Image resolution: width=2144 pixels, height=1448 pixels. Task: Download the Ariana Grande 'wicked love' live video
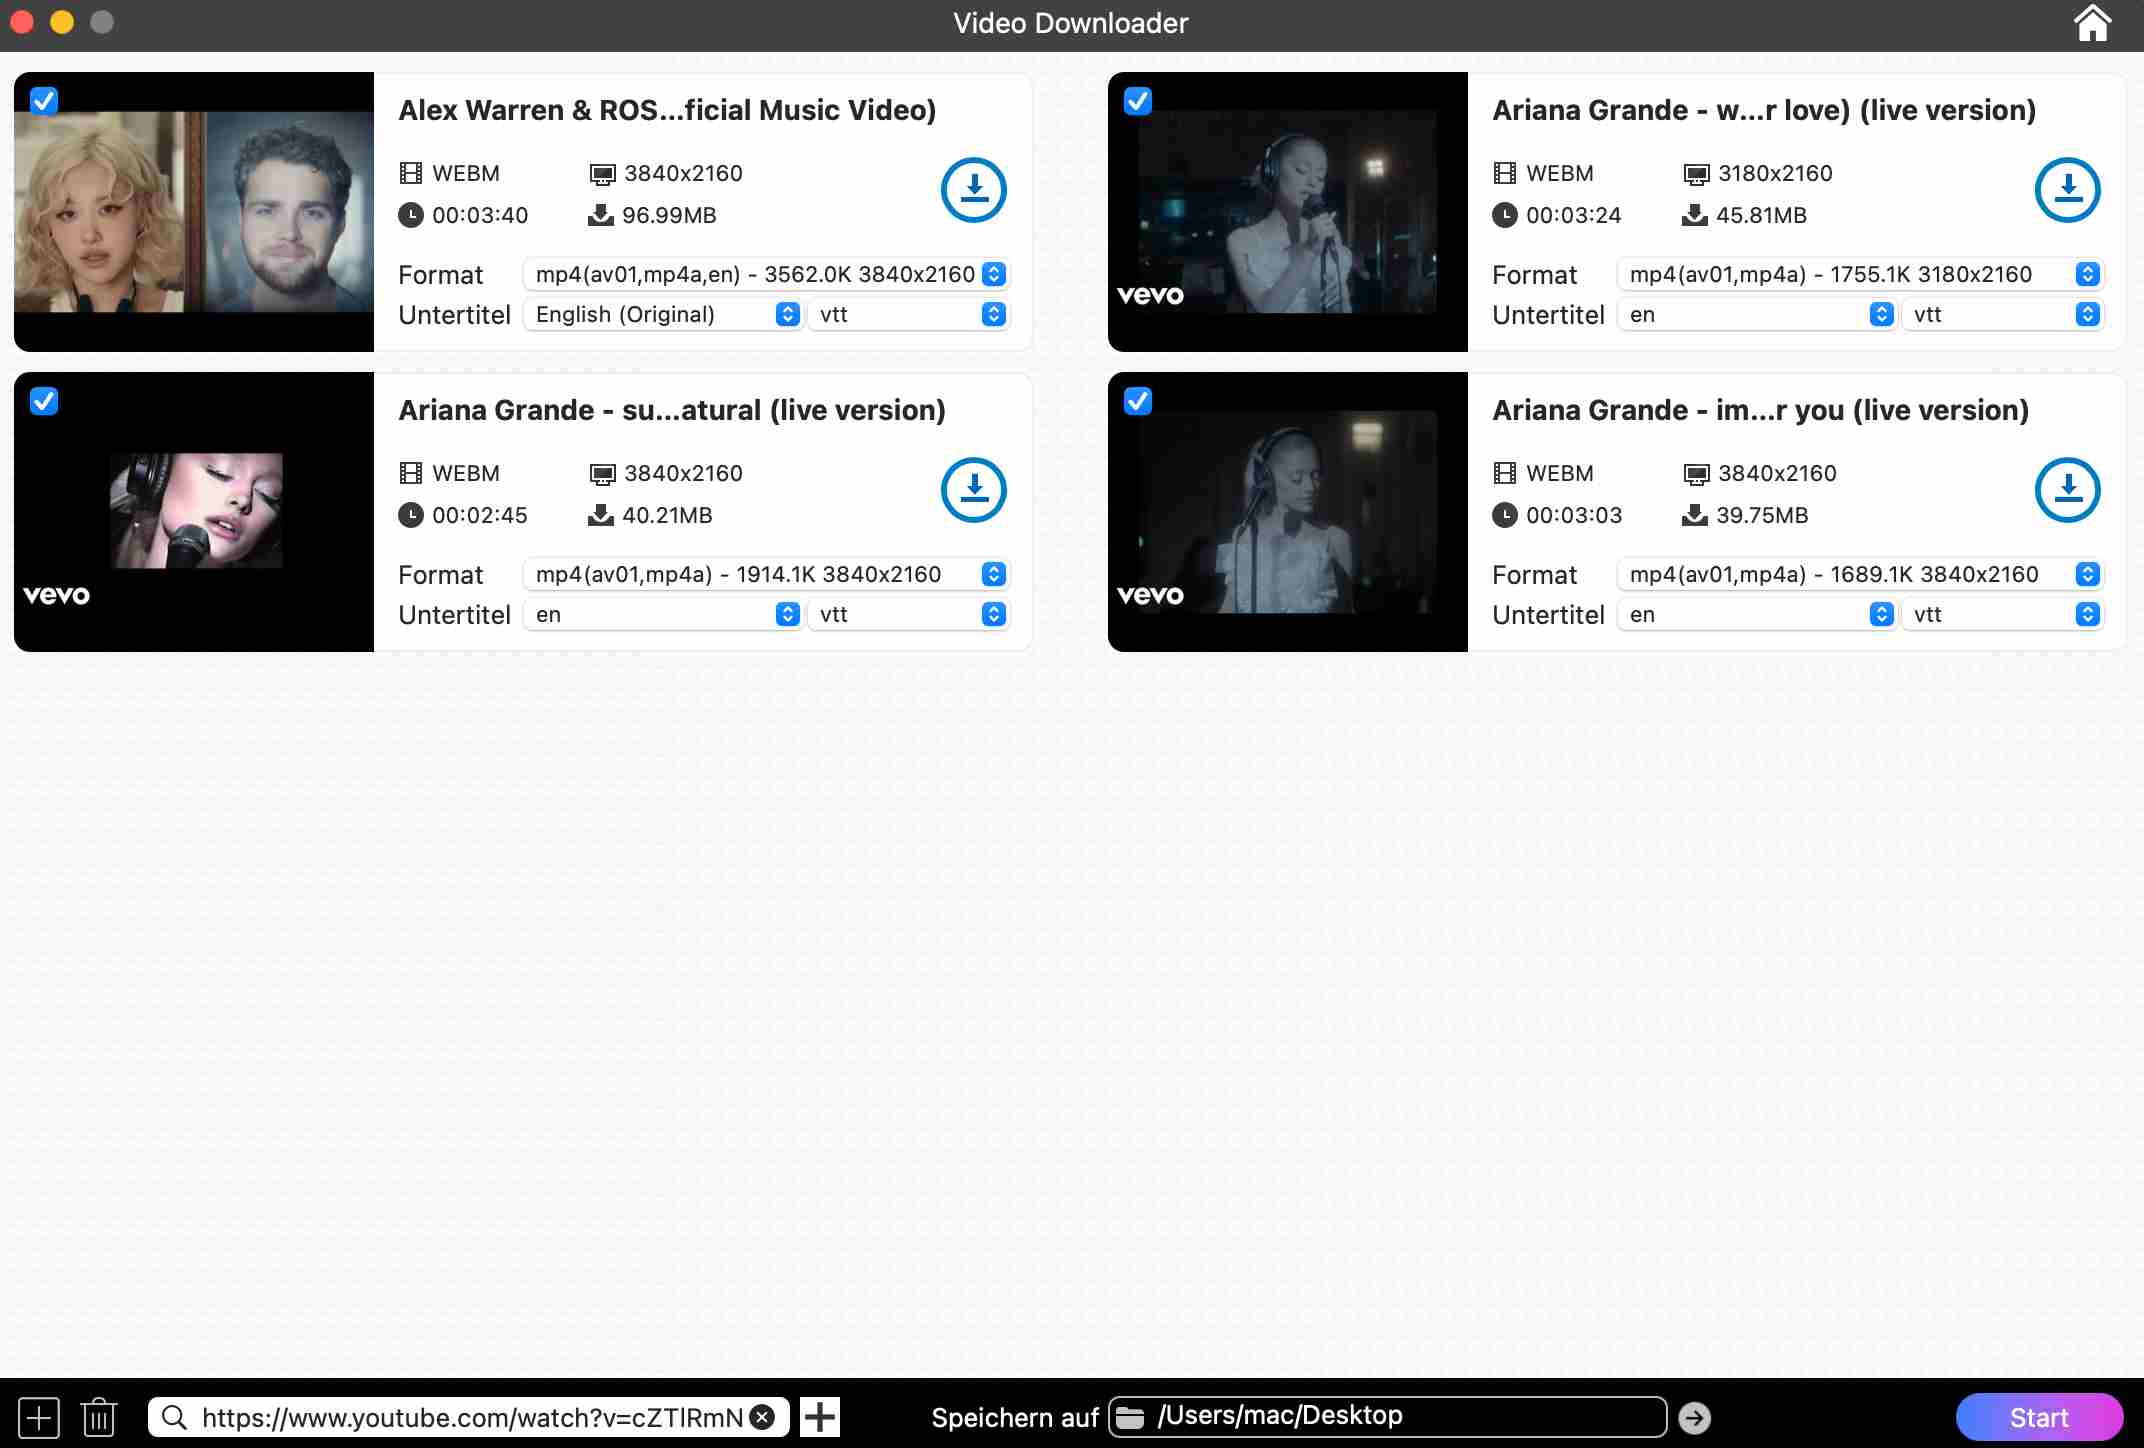pyautogui.click(x=2067, y=190)
